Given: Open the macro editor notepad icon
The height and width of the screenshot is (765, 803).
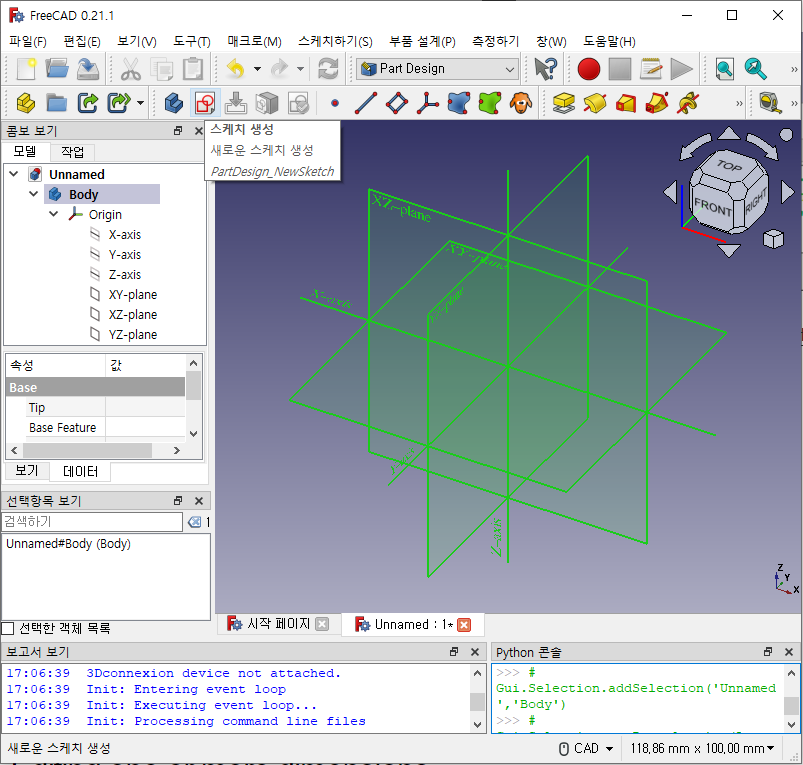Looking at the screenshot, I should [650, 69].
